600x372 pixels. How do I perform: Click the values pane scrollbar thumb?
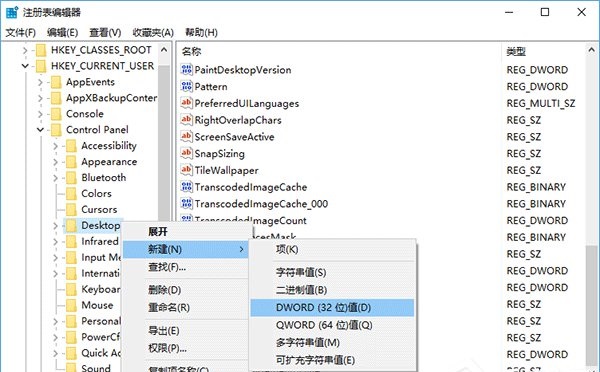click(x=592, y=304)
